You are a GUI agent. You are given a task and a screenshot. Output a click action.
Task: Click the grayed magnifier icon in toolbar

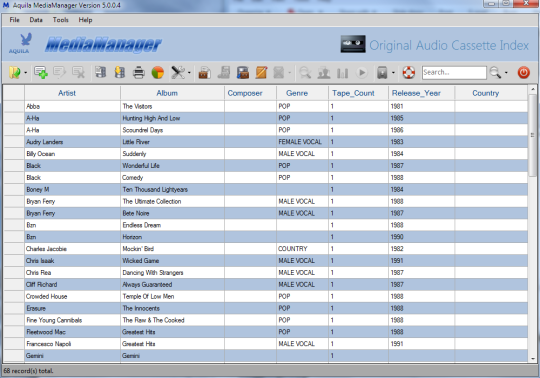pyautogui.click(x=305, y=73)
